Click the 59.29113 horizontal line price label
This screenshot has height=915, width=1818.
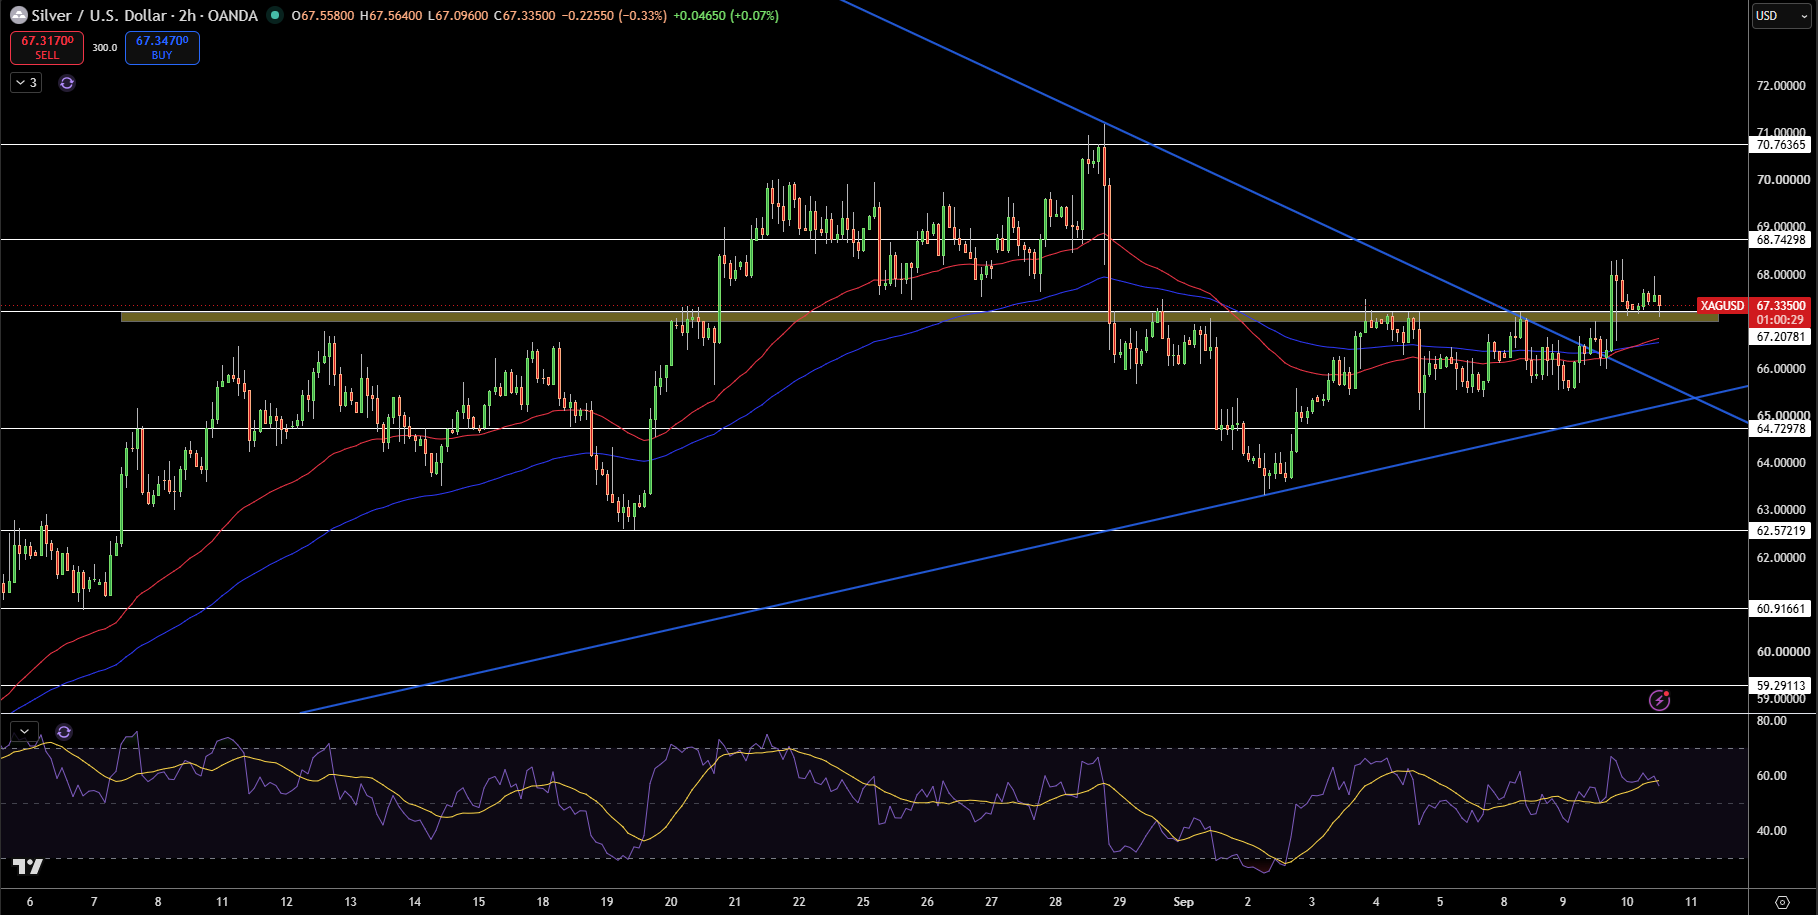coord(1781,686)
